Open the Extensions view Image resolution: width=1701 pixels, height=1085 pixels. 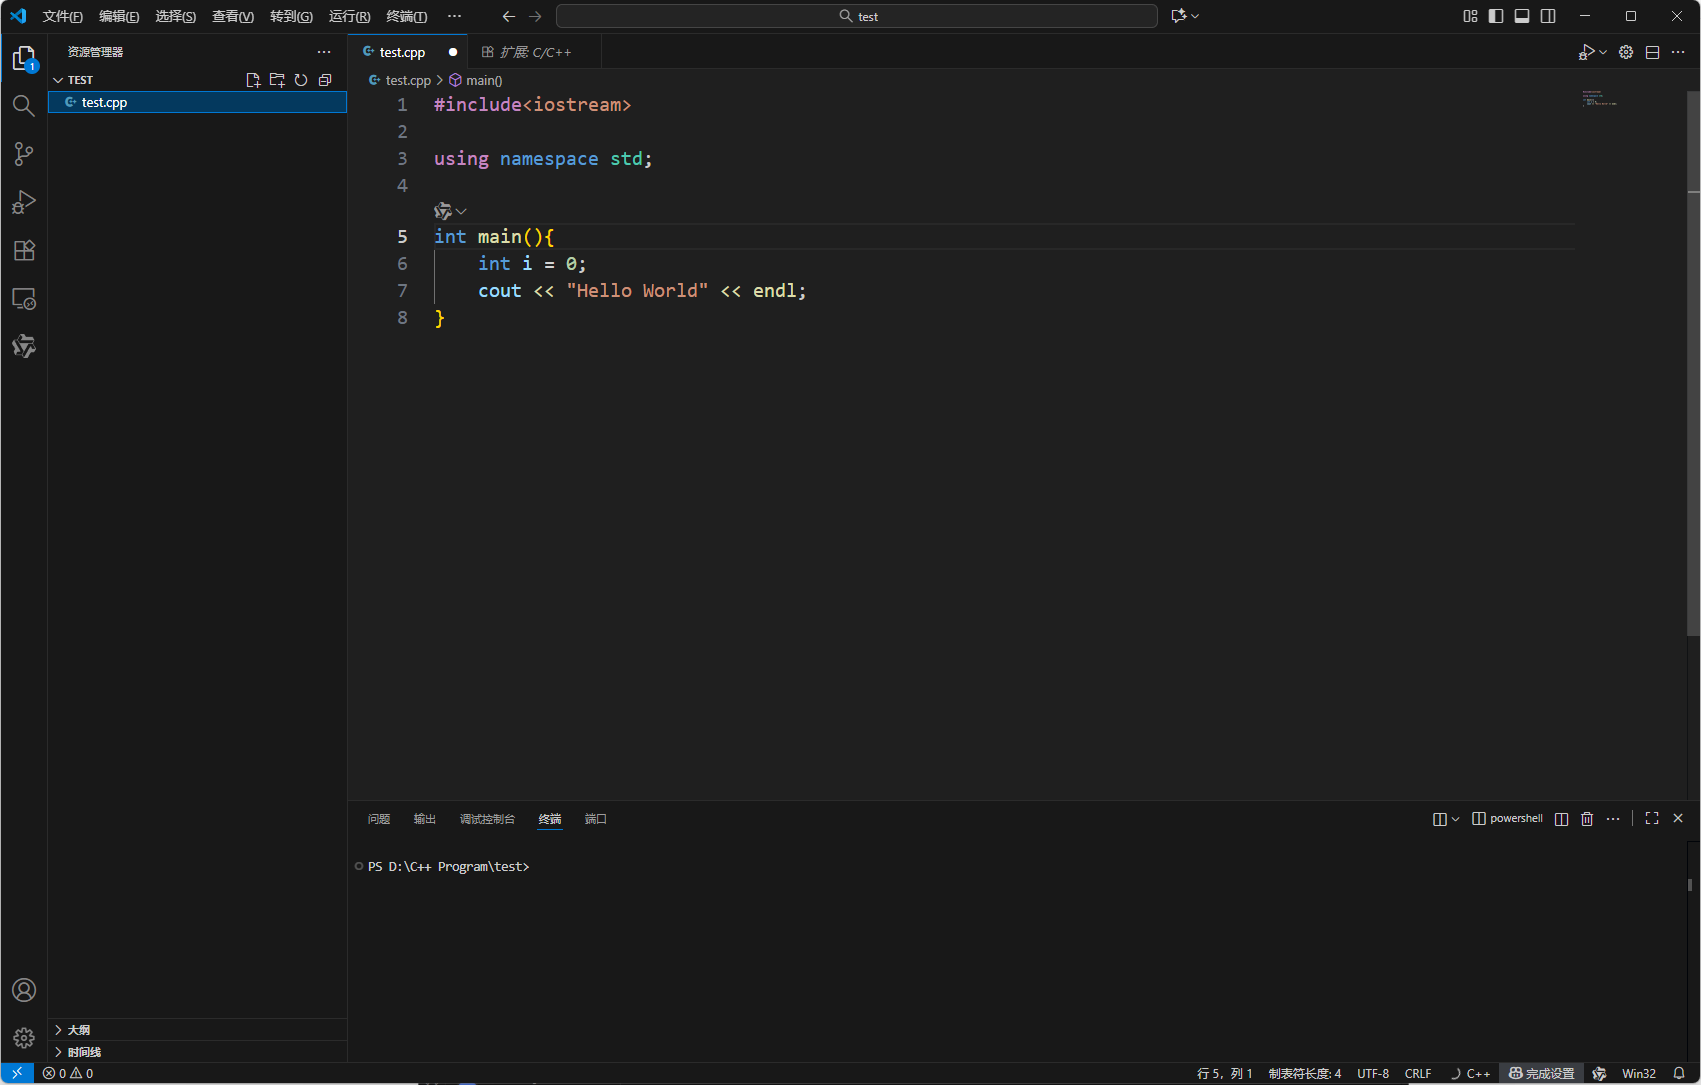pos(23,250)
